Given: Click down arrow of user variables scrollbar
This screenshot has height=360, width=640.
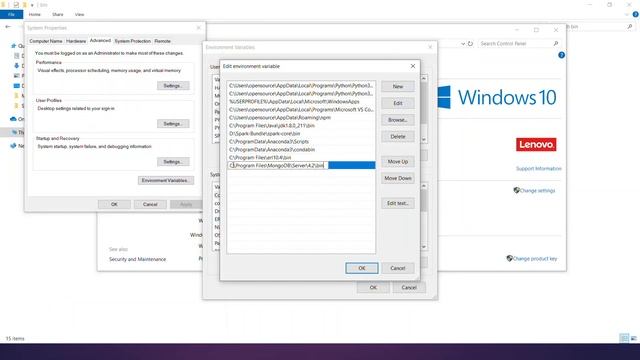Looking at the screenshot, I should pos(424,139).
